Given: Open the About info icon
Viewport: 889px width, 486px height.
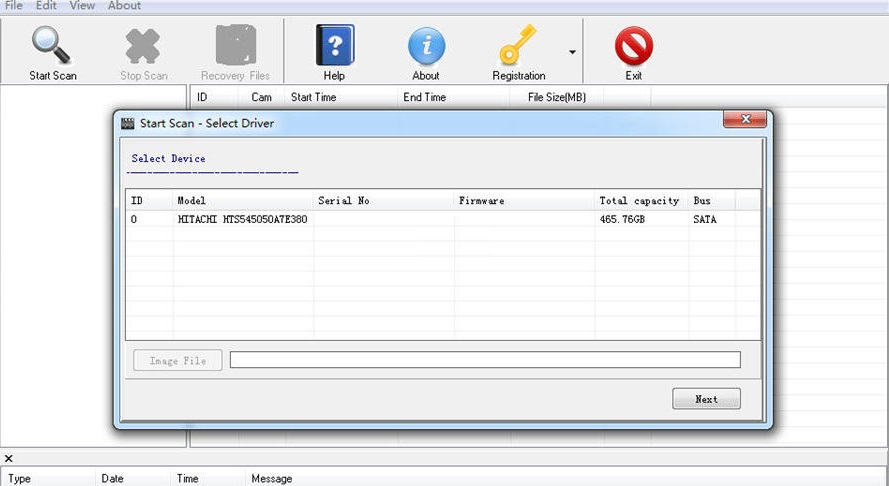Looking at the screenshot, I should coord(426,45).
